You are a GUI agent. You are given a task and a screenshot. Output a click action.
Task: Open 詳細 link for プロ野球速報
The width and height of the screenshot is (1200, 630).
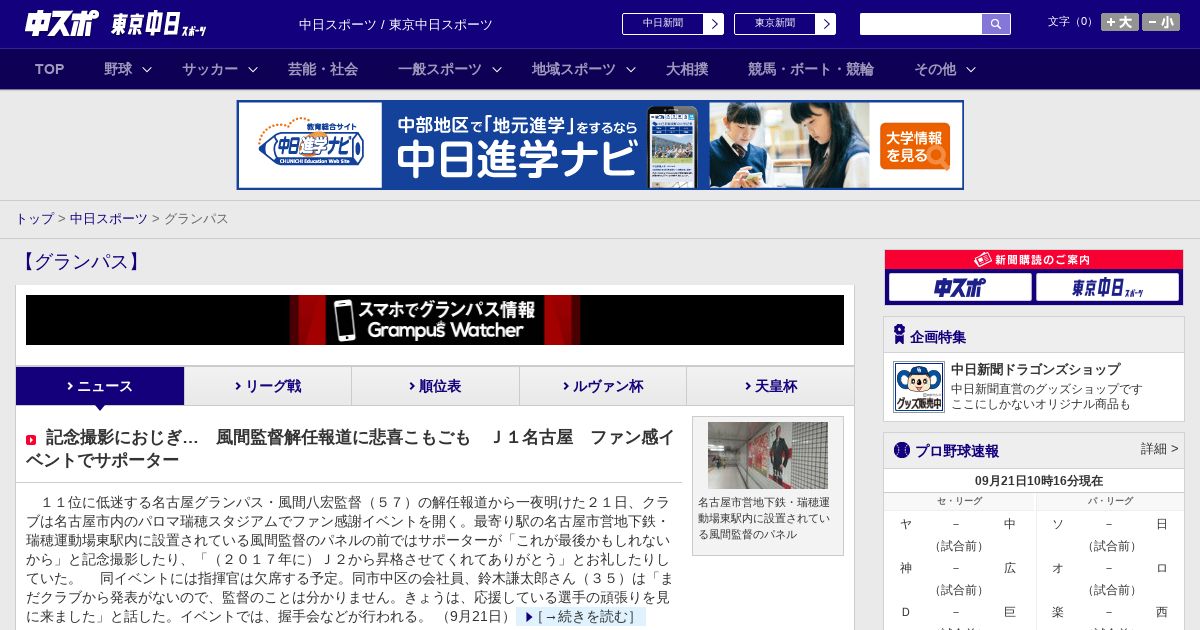click(1159, 449)
